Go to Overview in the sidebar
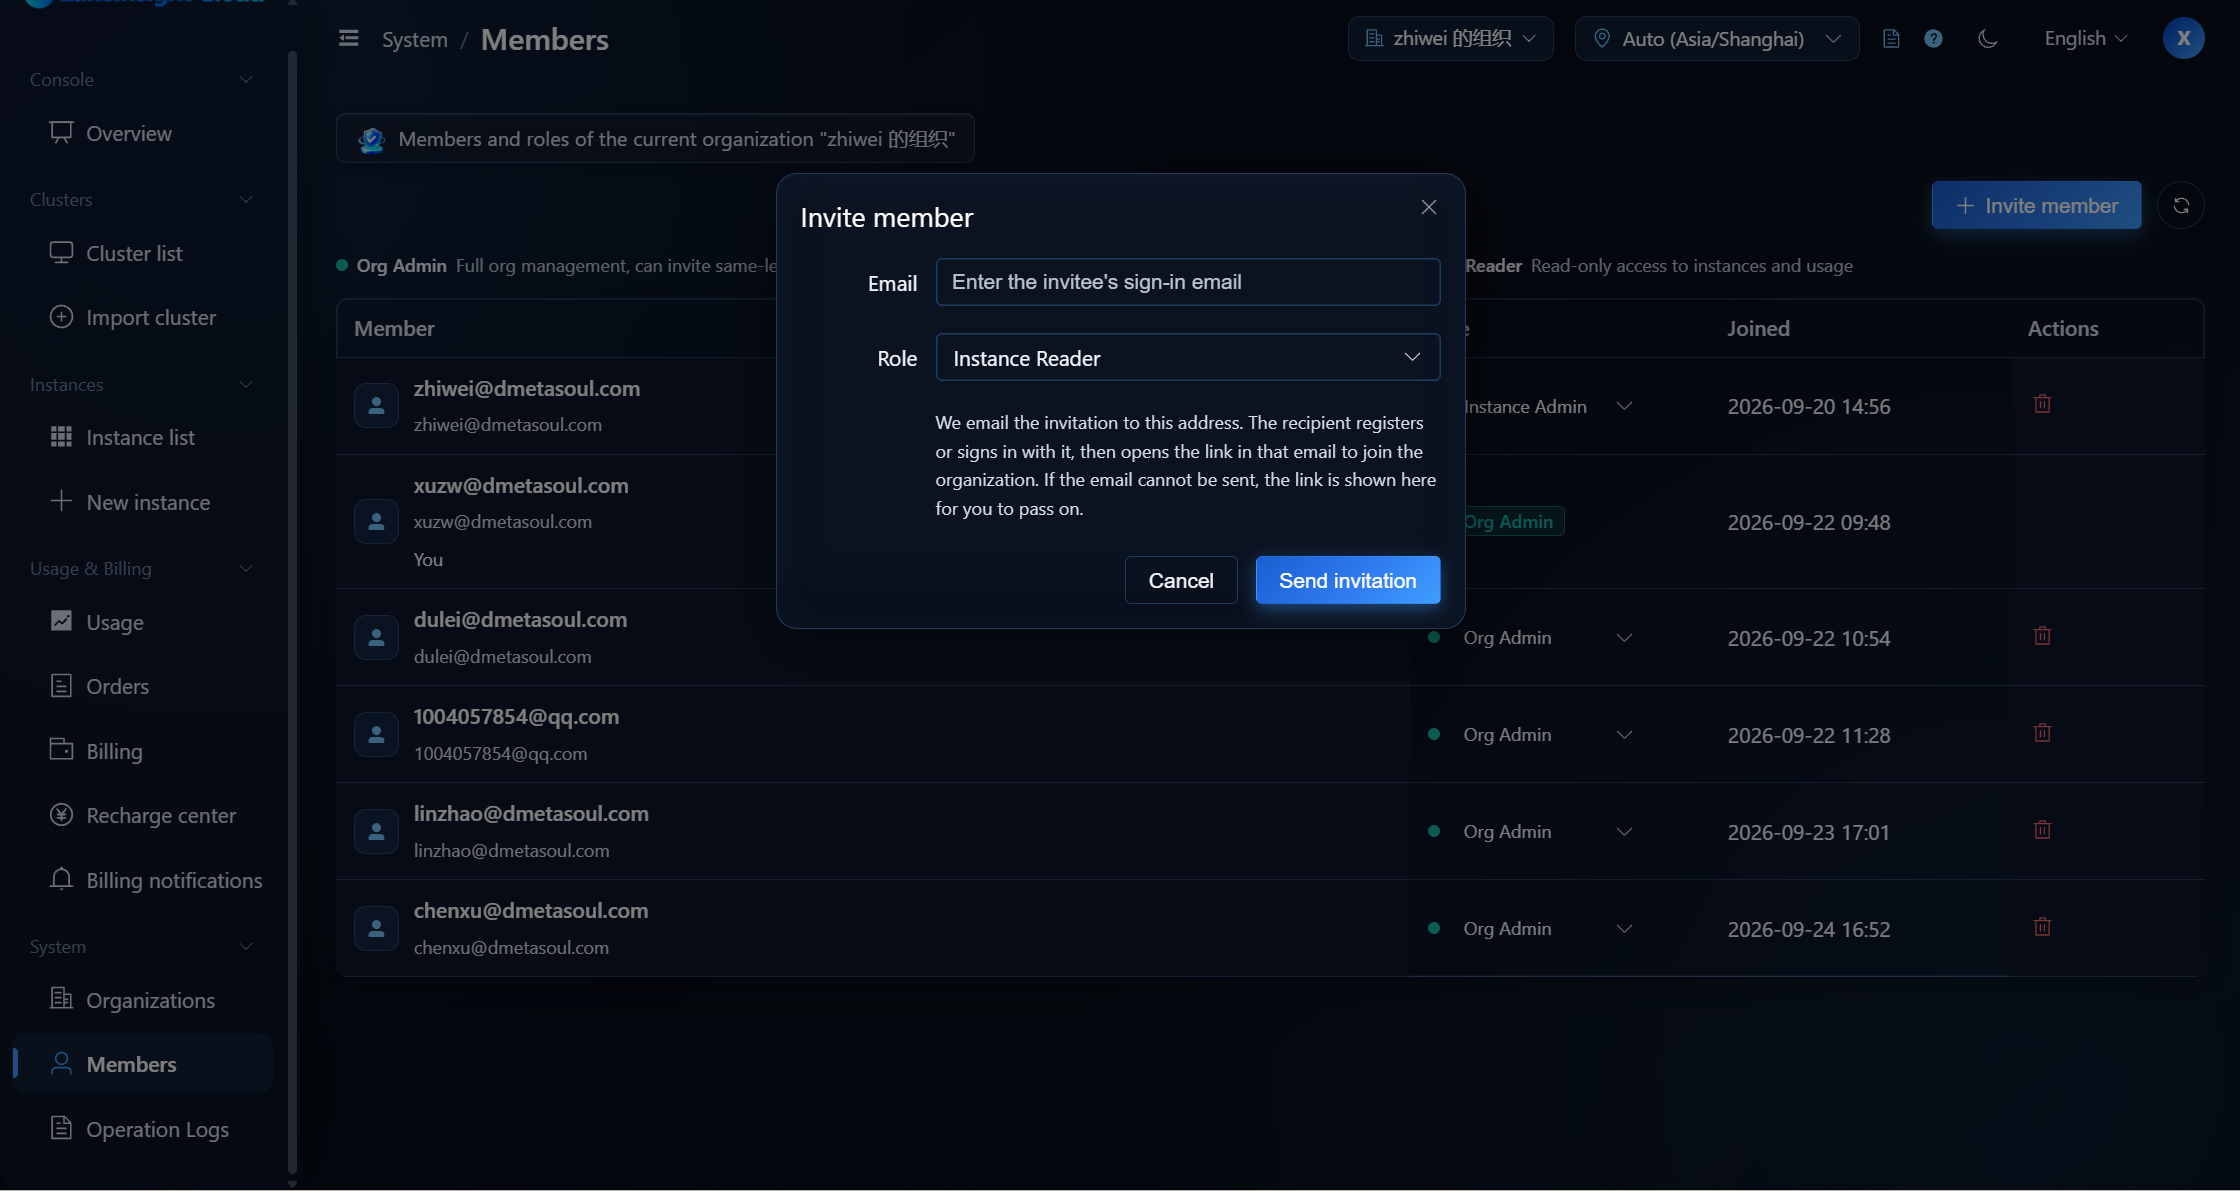Viewport: 2240px width, 1191px height. (x=143, y=134)
